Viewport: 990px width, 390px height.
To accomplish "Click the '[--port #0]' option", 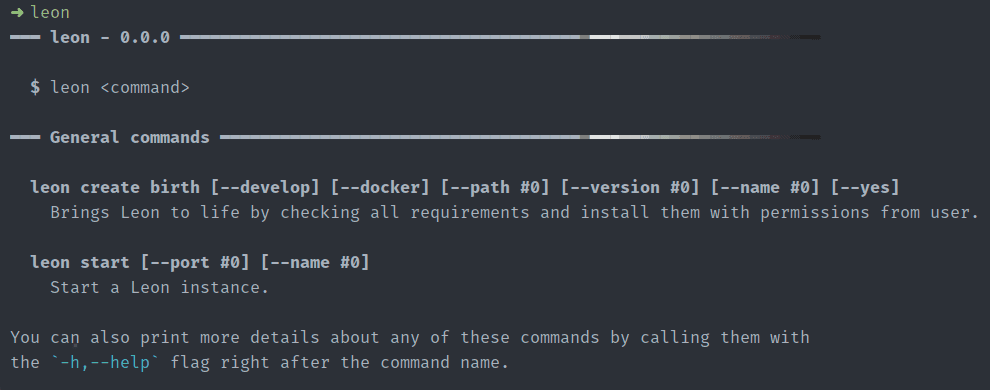I will (x=195, y=262).
